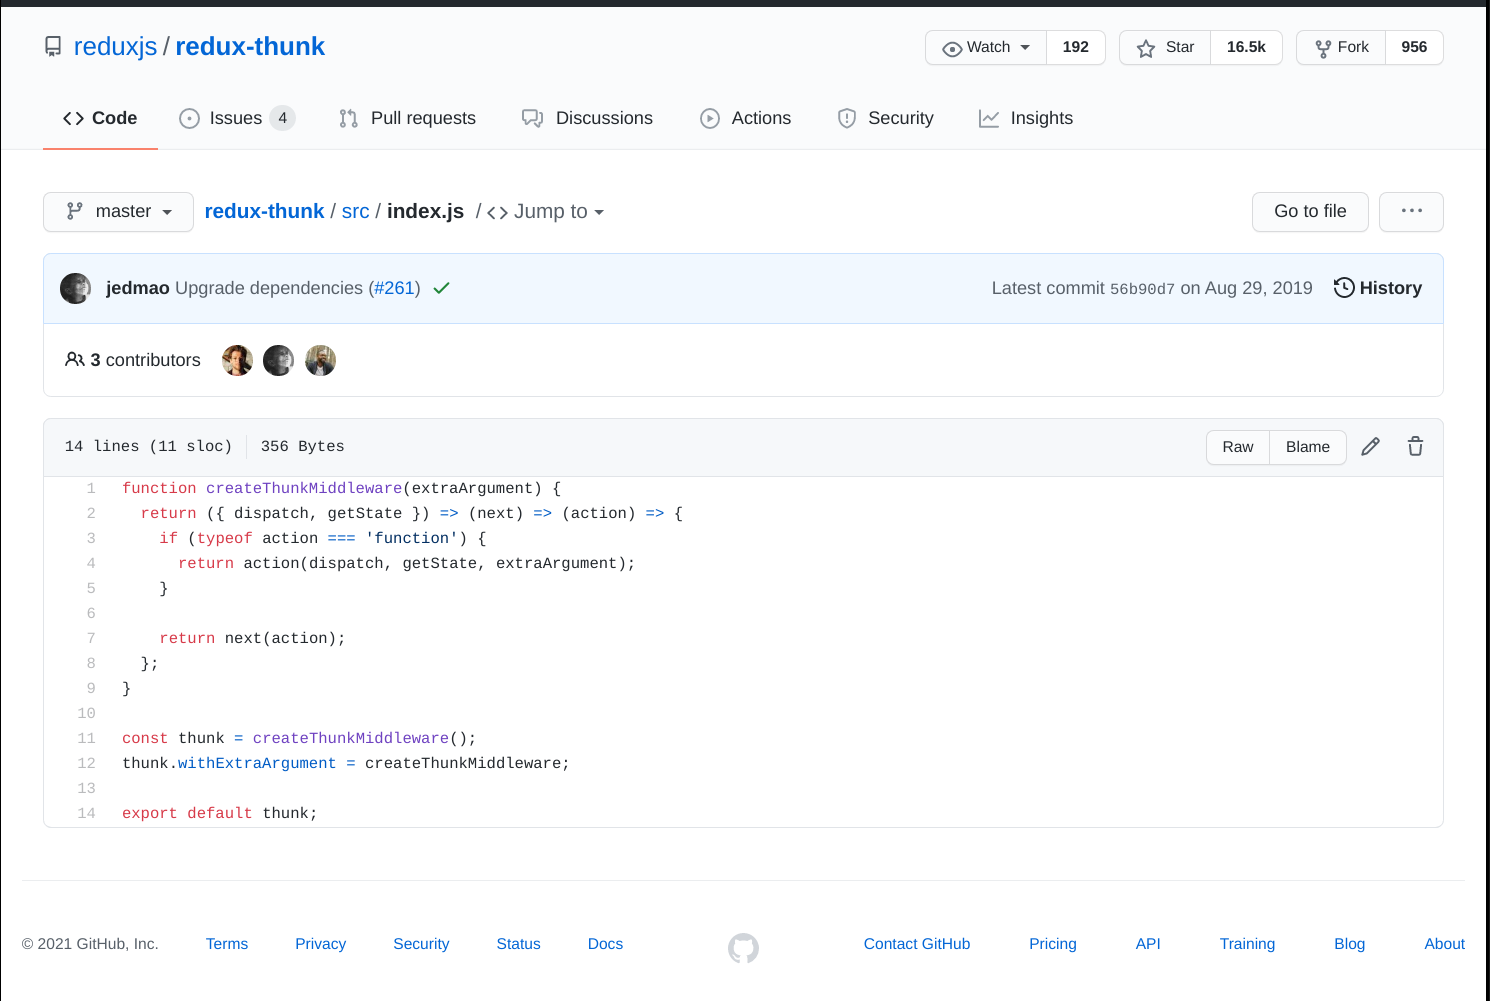Open the Insights tab
The image size is (1490, 1001).
1026,118
